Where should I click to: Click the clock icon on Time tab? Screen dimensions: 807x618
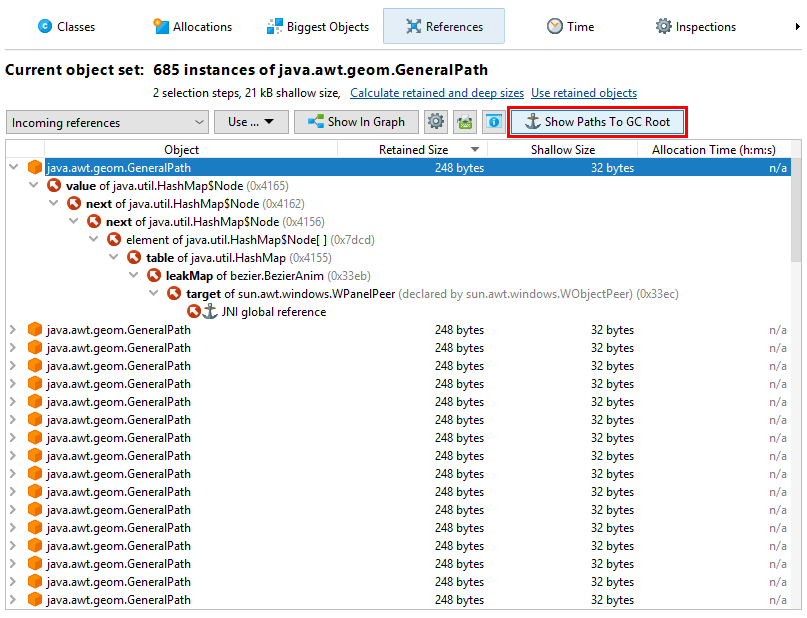tap(555, 26)
